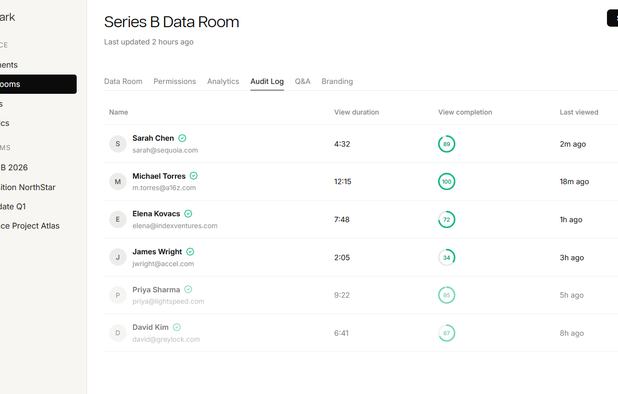Image resolution: width=618 pixels, height=394 pixels.
Task: Go to the Branding tab
Action: 337,81
